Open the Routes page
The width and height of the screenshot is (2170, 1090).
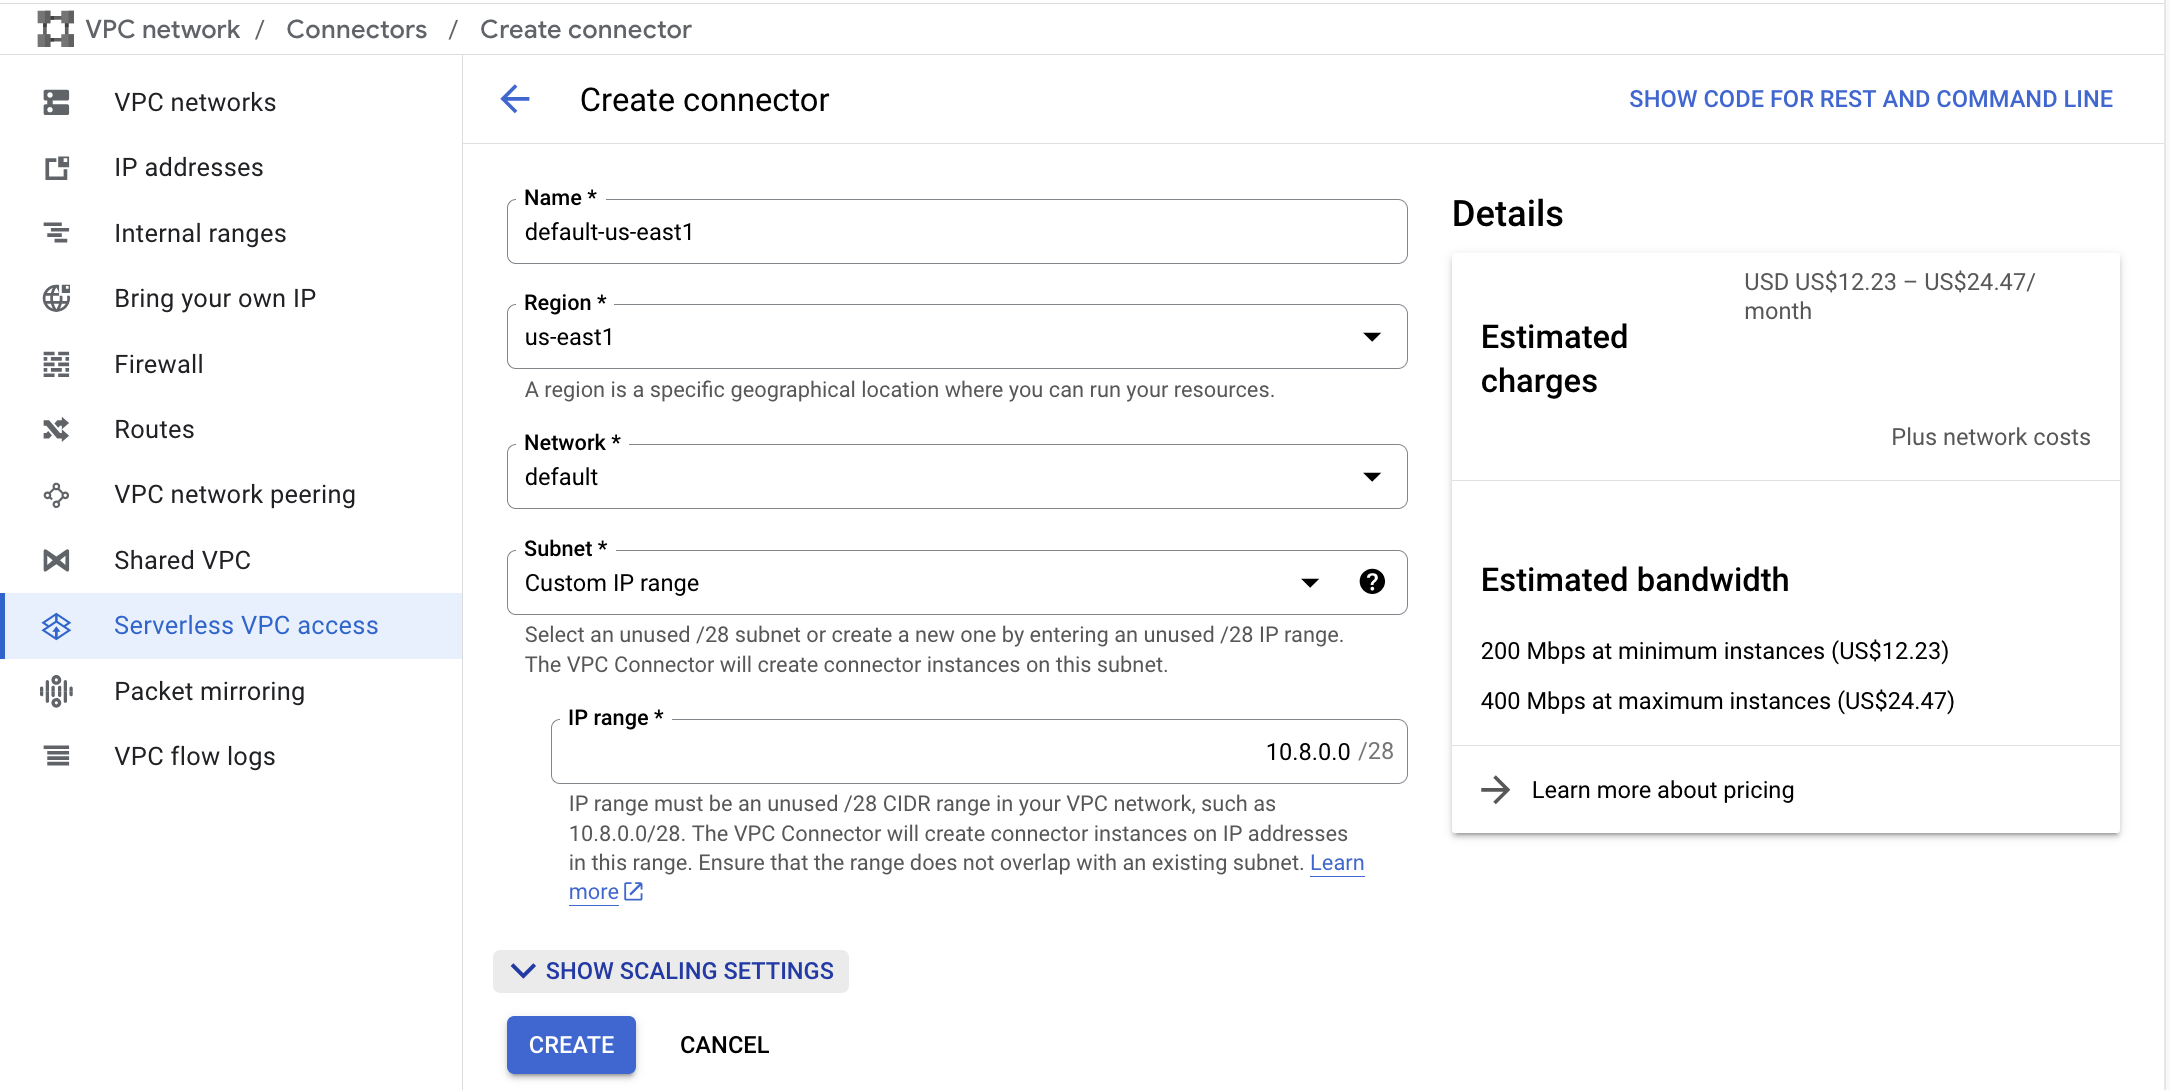[154, 429]
